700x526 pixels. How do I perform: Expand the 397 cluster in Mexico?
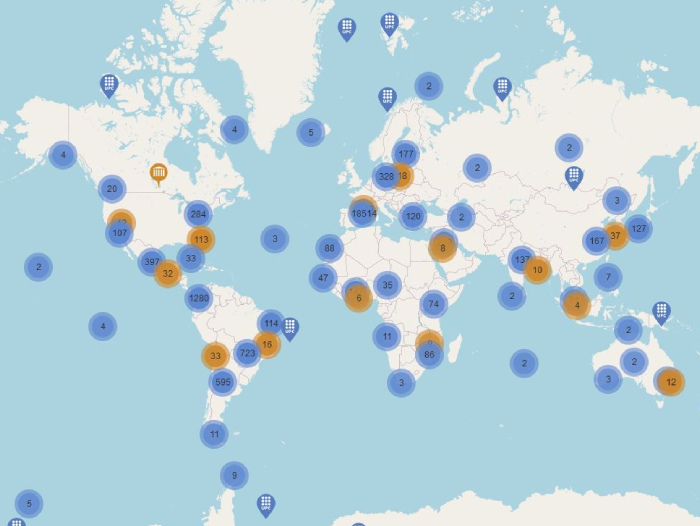(152, 263)
